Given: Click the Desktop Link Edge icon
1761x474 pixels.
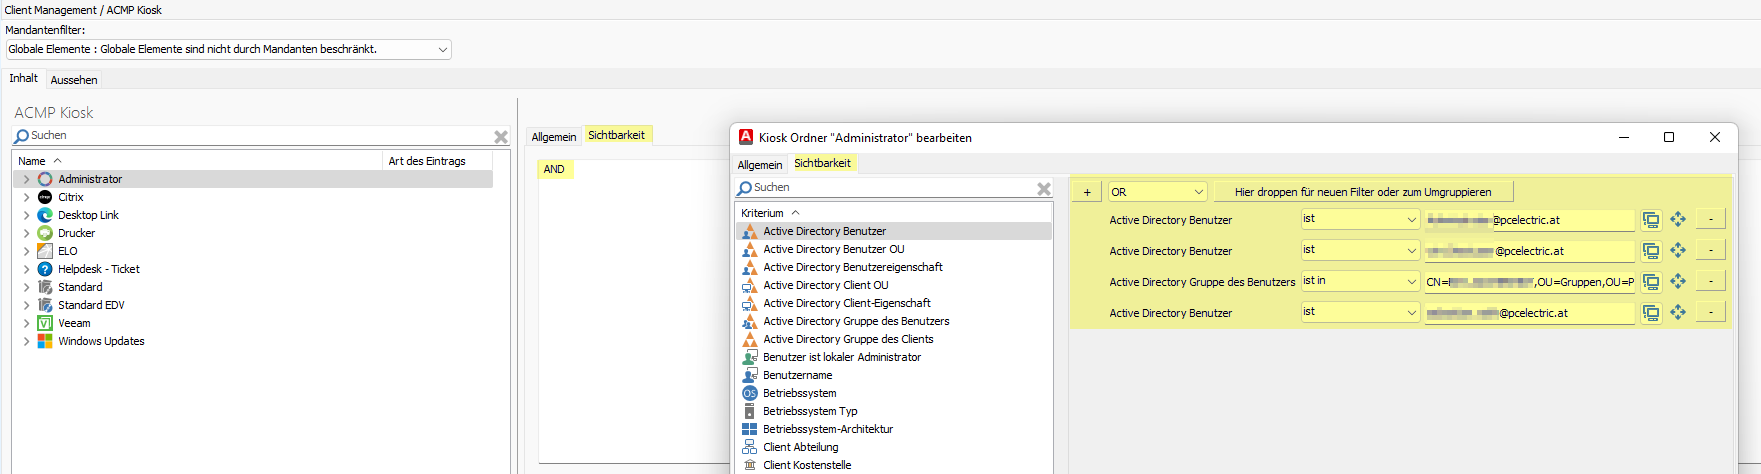Looking at the screenshot, I should click(45, 215).
